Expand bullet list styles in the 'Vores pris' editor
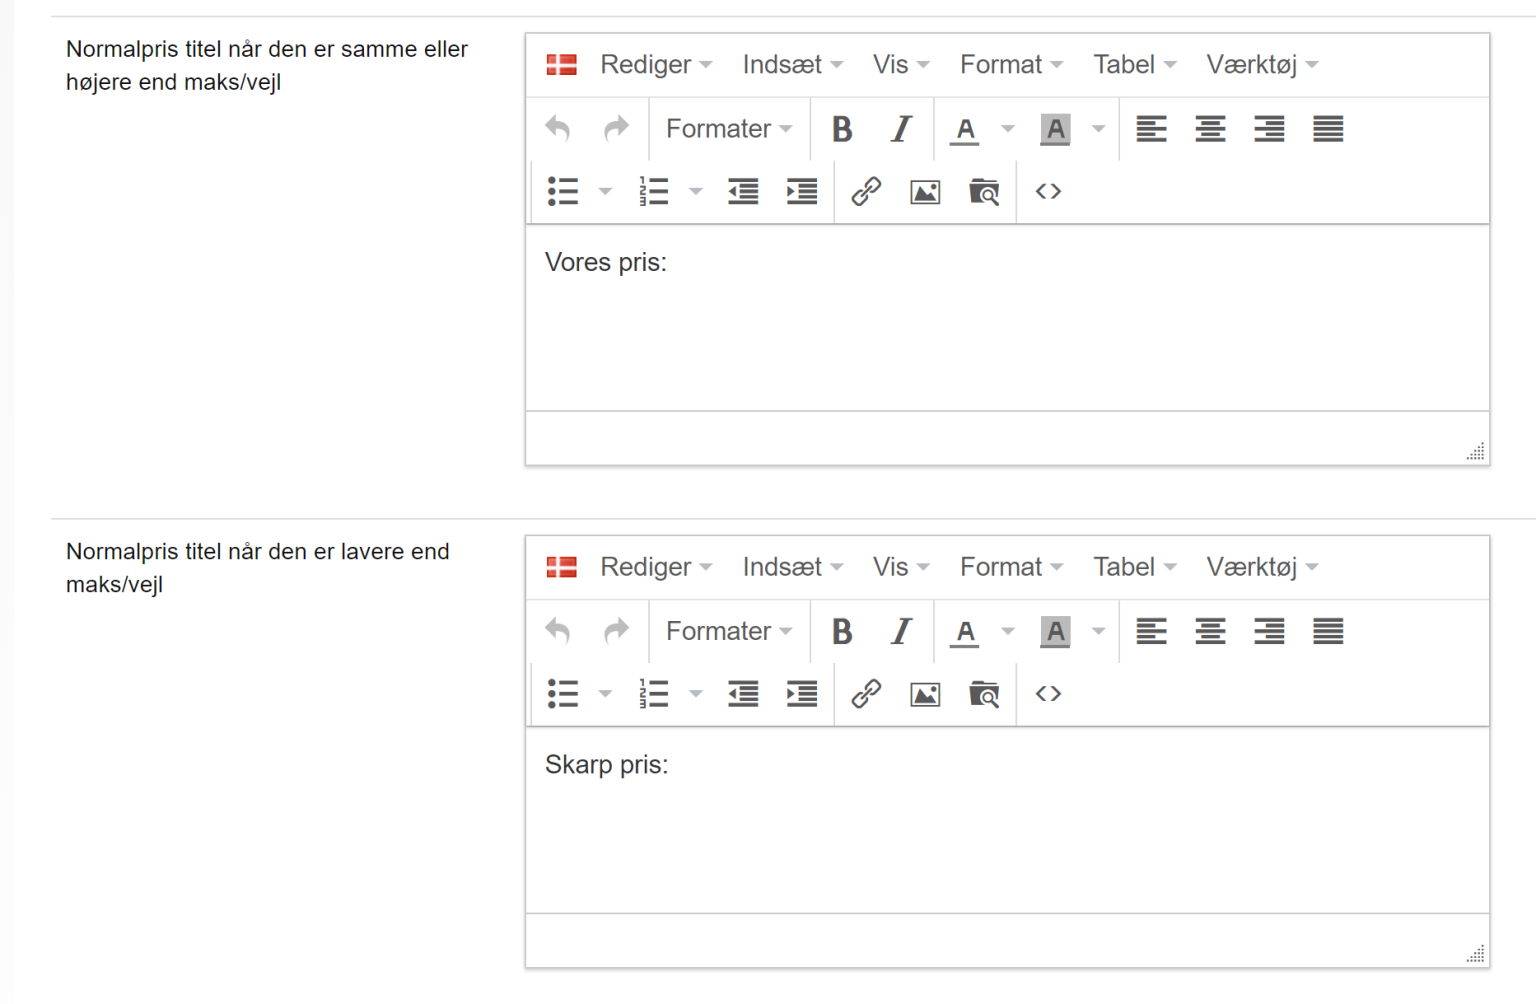Screen dimensions: 1536x1004 605,191
